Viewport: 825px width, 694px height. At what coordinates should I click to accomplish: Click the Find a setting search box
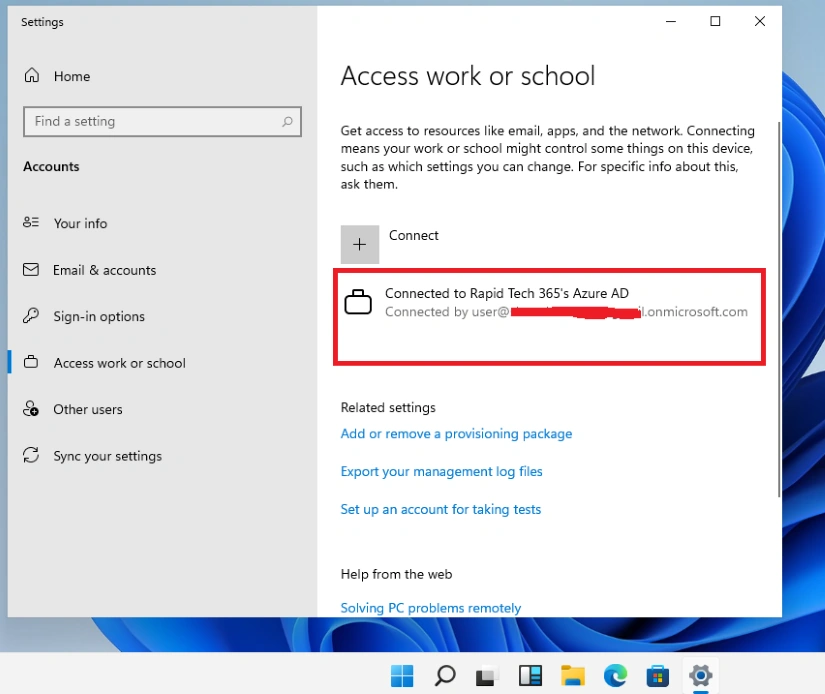pyautogui.click(x=162, y=122)
